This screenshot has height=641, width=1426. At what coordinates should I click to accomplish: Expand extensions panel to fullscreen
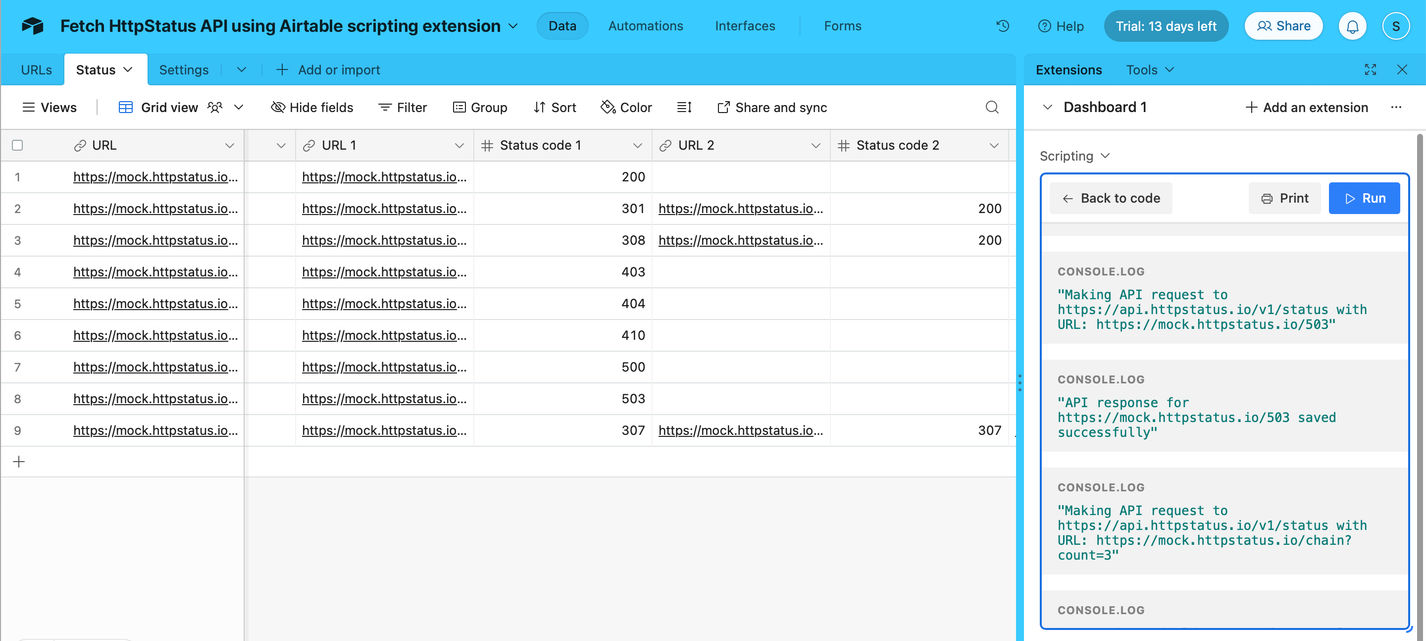1370,70
